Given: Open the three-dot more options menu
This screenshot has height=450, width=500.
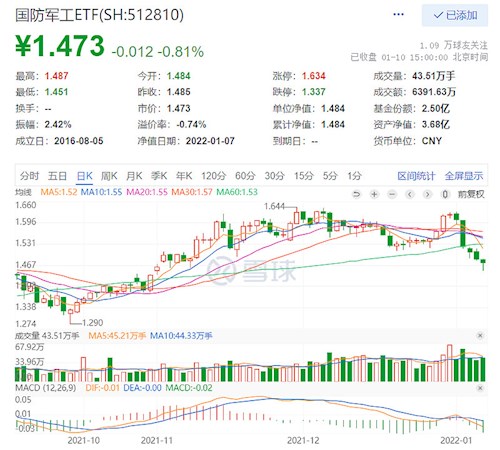Looking at the screenshot, I should [x=398, y=14].
